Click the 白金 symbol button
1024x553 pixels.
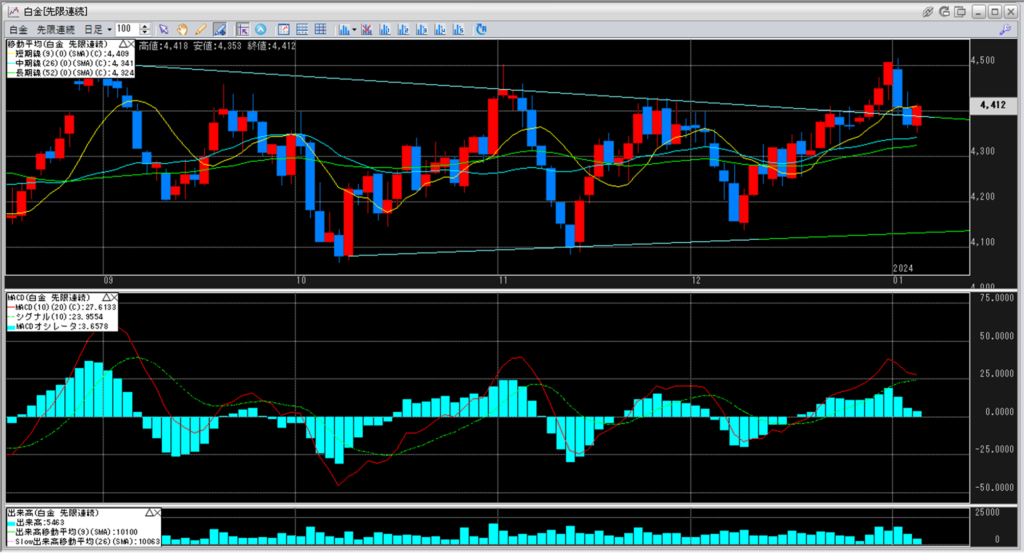point(18,29)
